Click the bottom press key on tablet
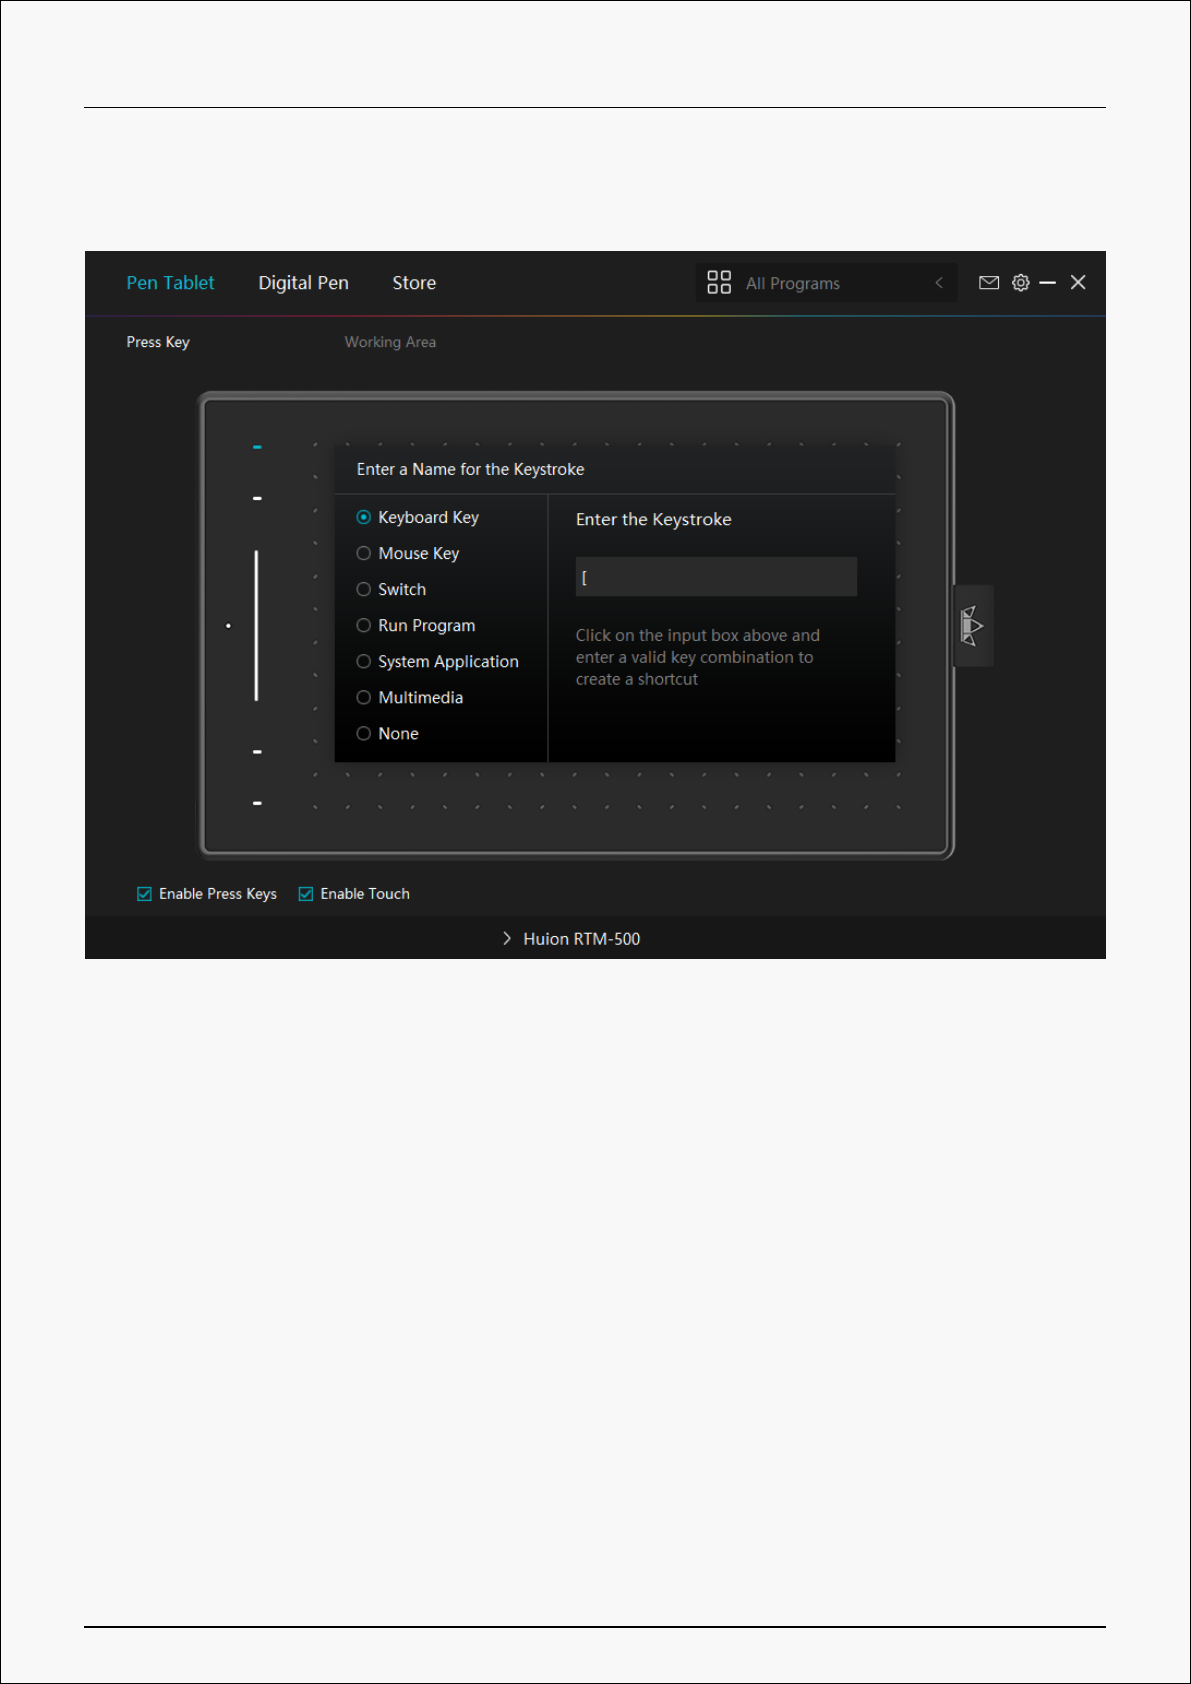Image resolution: width=1191 pixels, height=1684 pixels. [x=257, y=803]
